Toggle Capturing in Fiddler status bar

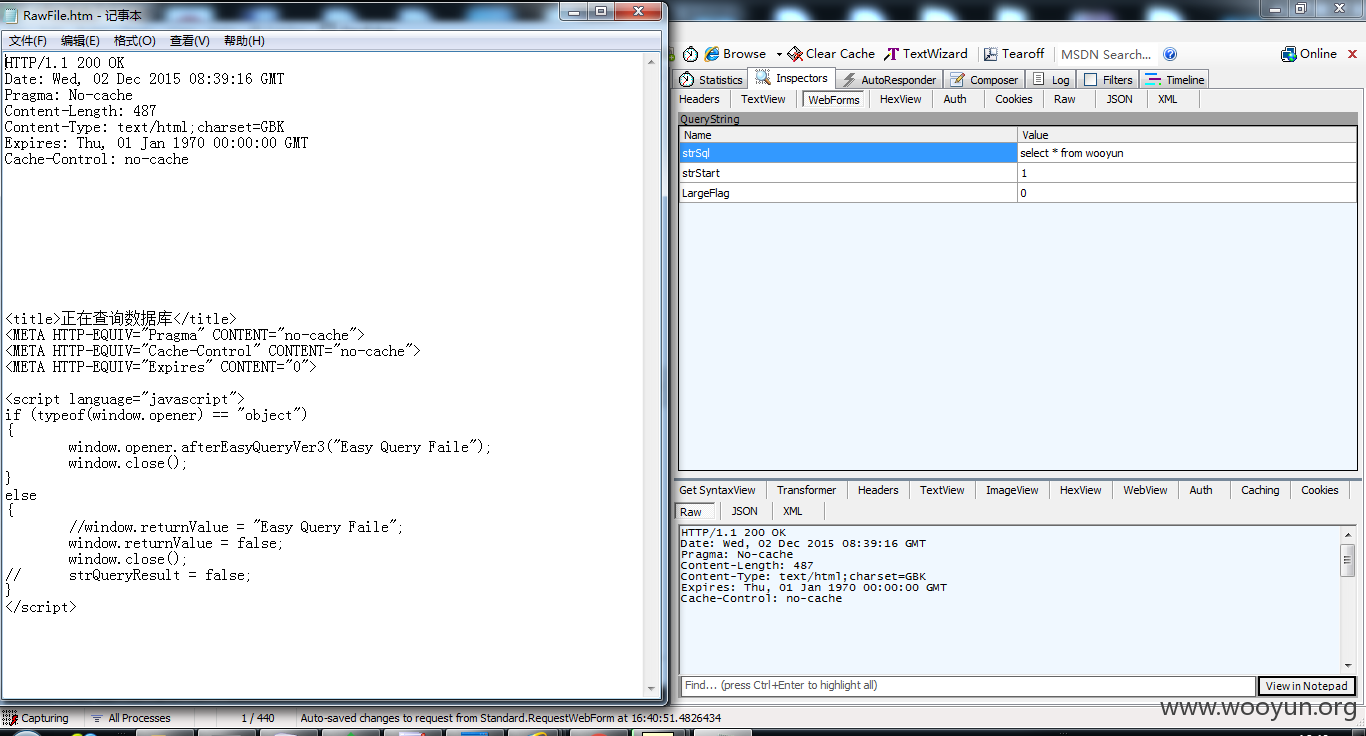pyautogui.click(x=36, y=718)
